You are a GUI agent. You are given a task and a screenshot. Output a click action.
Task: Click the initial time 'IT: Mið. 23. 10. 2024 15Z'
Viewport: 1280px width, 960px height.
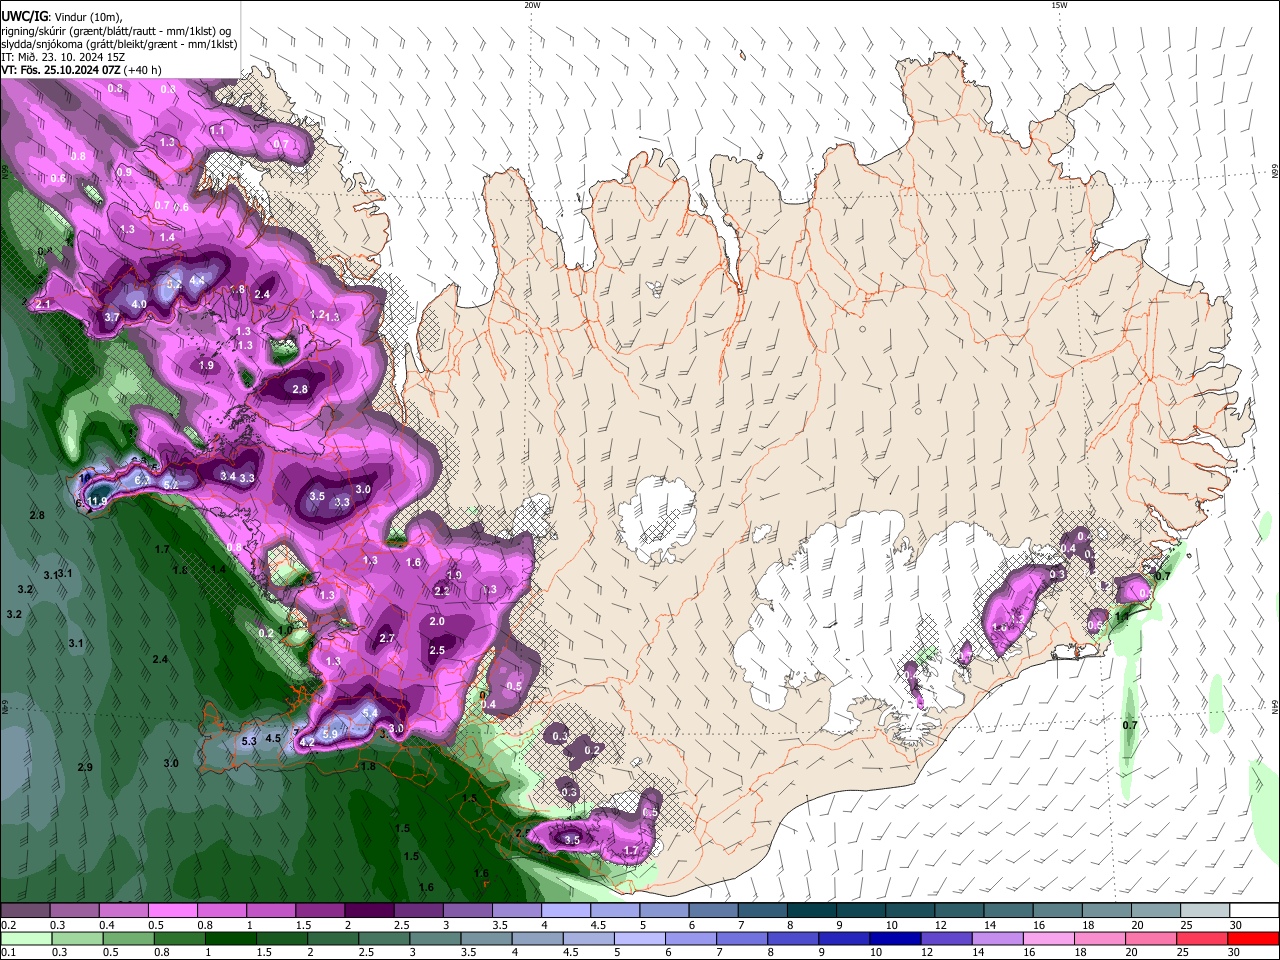[x=63, y=57]
